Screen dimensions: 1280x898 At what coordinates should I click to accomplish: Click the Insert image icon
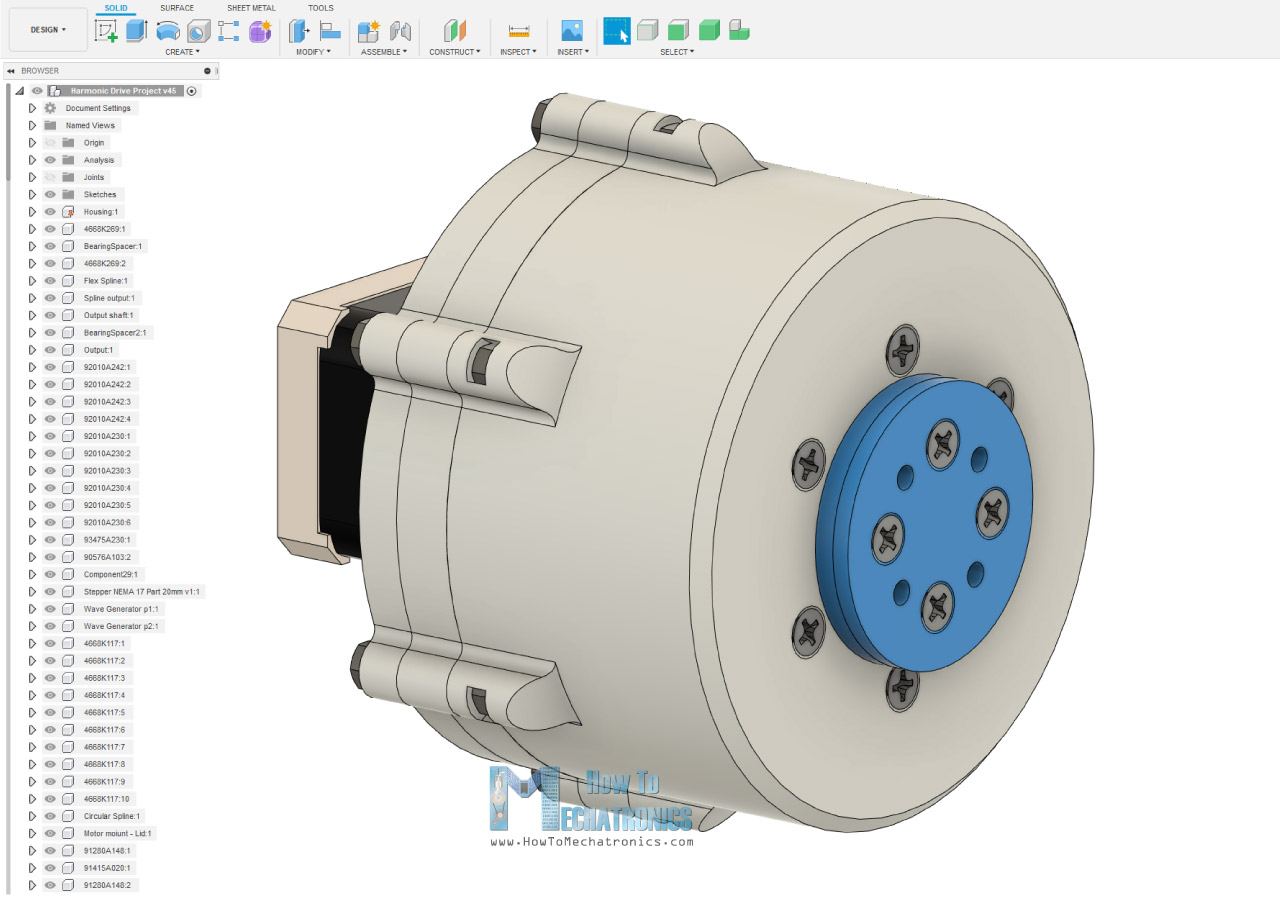[x=570, y=31]
